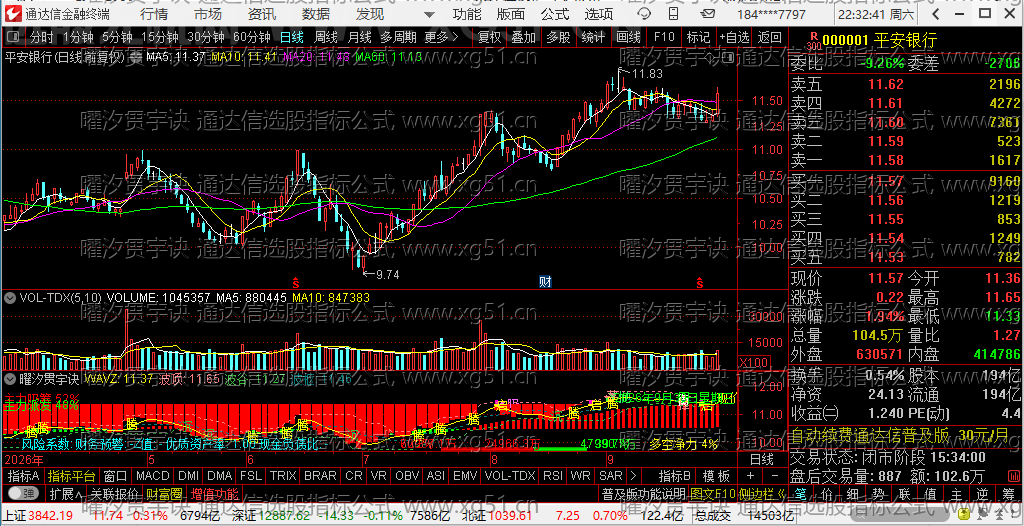Click the 标记 mark button
1024x526 pixels.
698,37
